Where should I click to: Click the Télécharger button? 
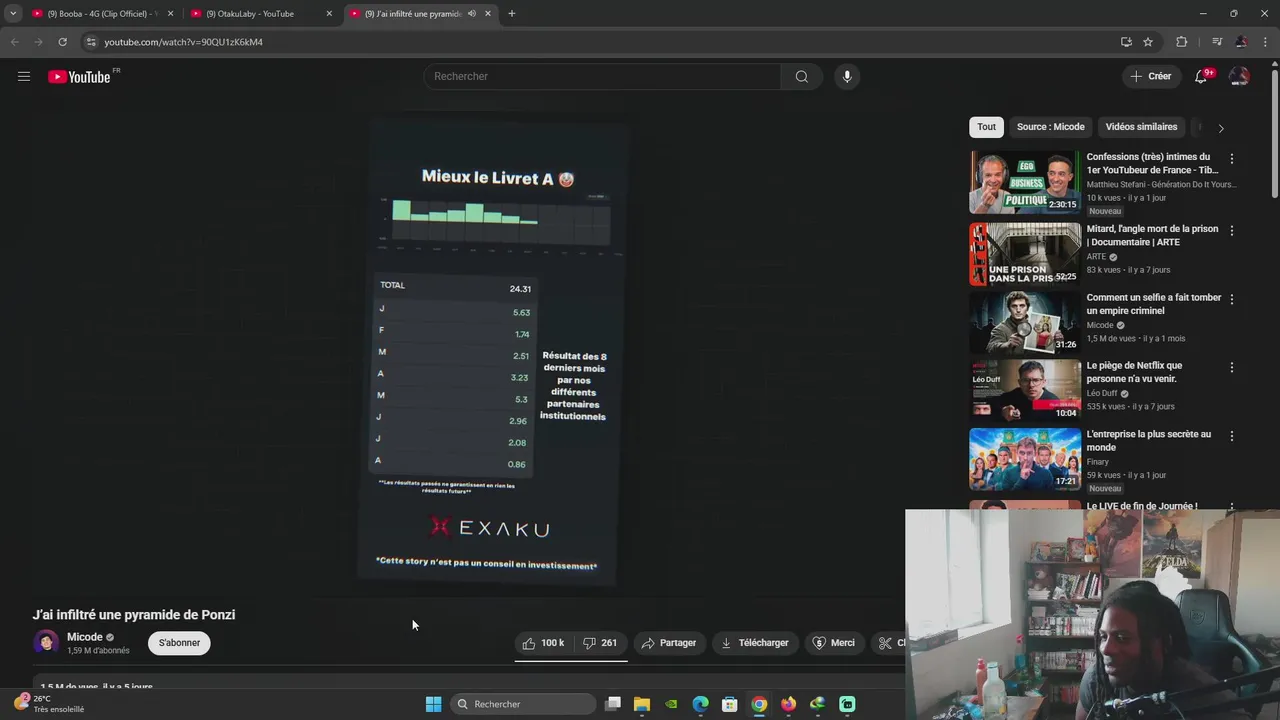(x=755, y=643)
